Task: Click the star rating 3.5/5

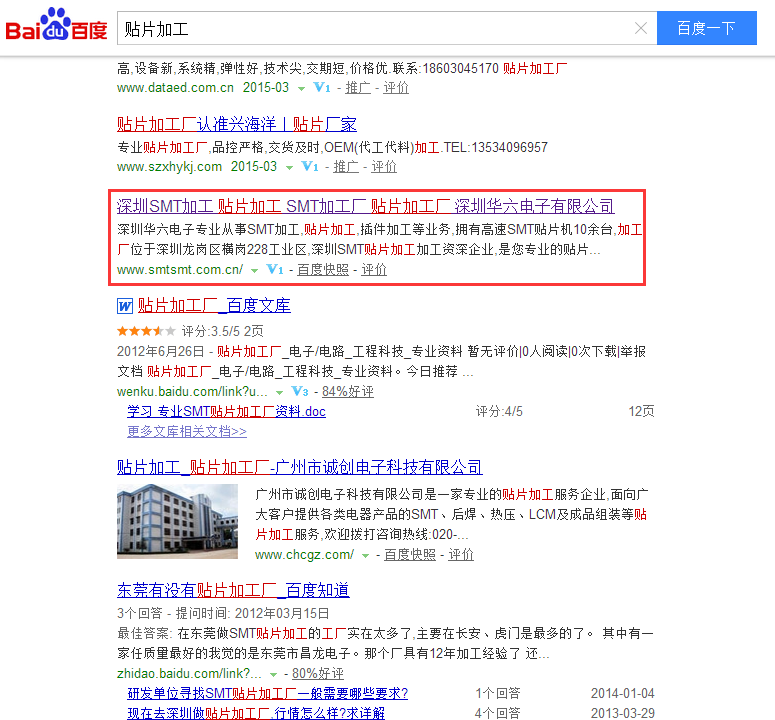Action: point(146,331)
